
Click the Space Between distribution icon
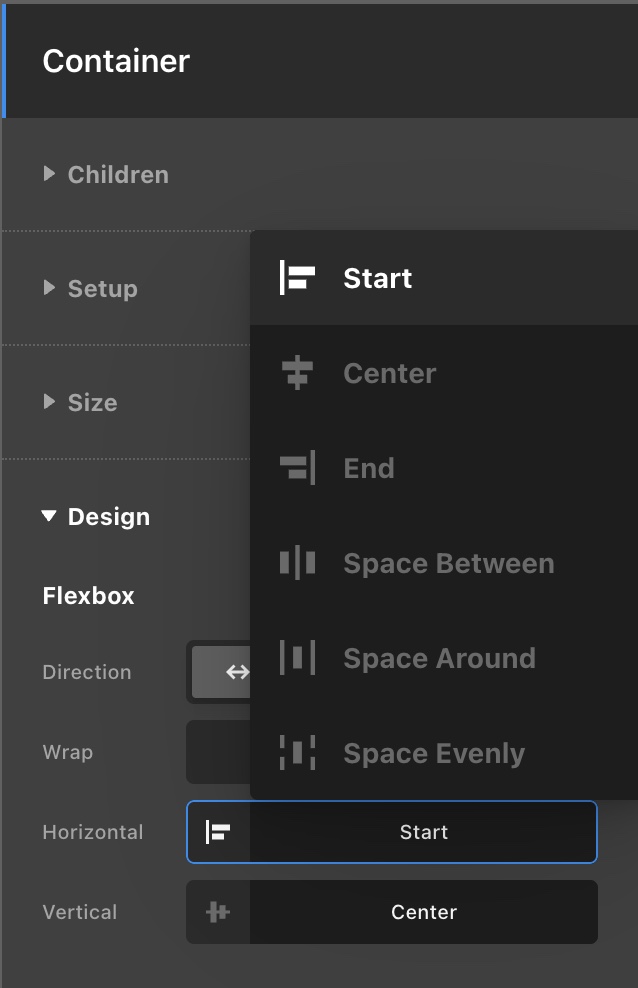297,563
